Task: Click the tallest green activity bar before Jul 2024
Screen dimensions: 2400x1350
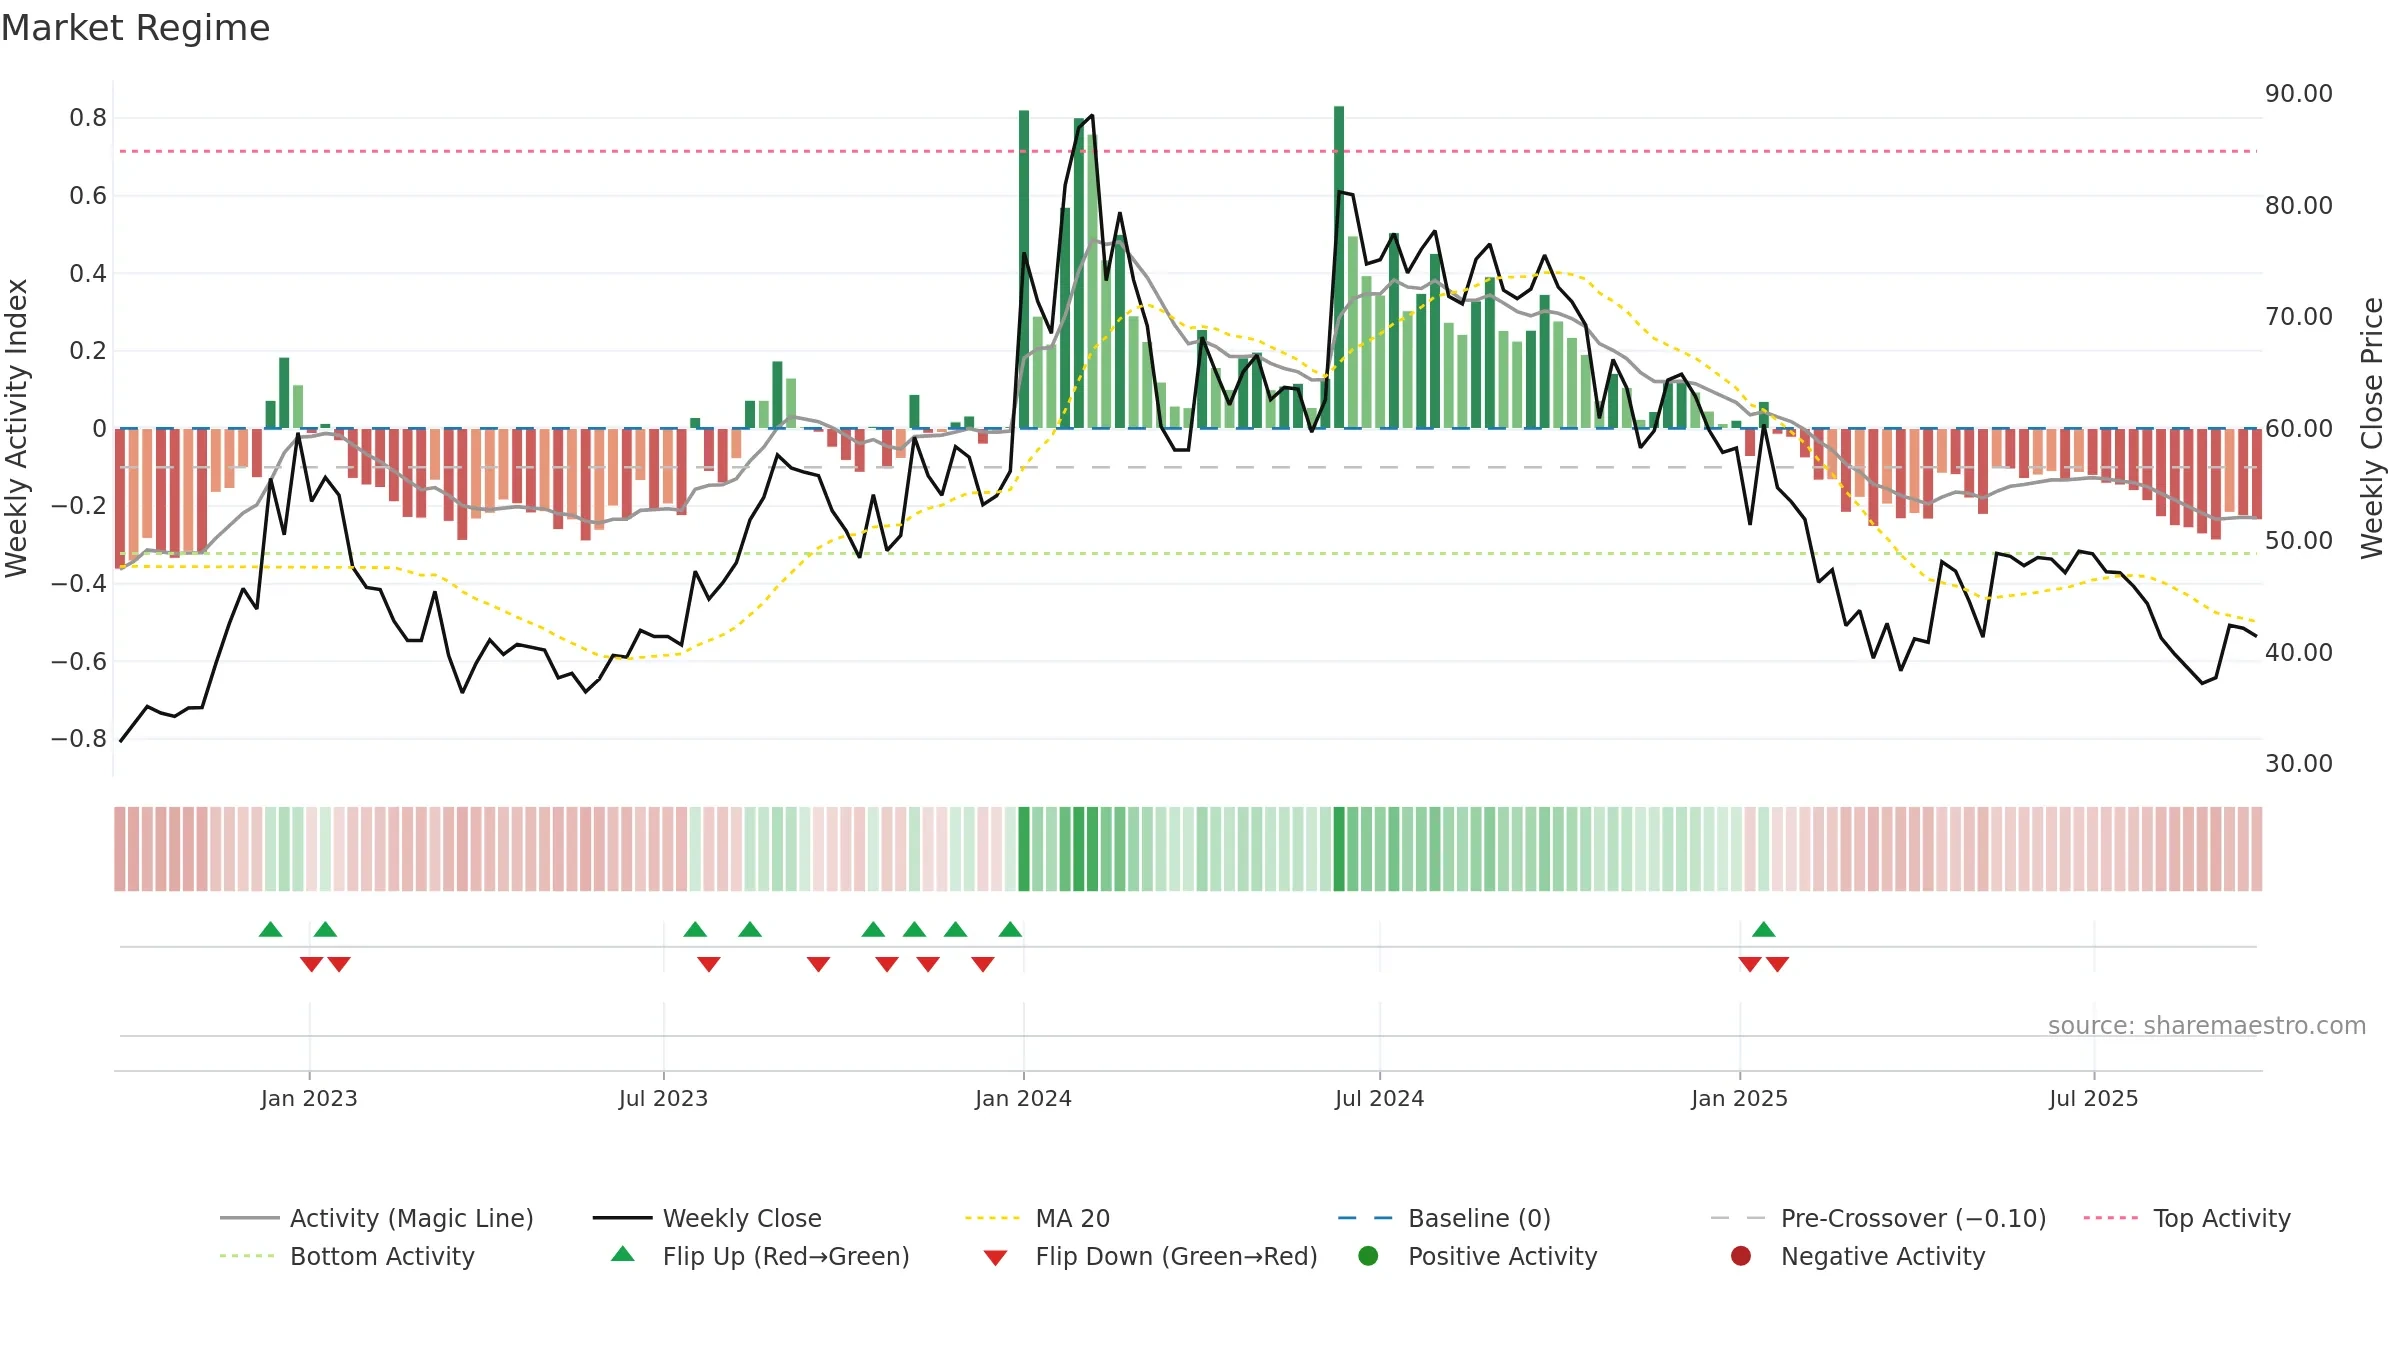Action: click(1339, 267)
